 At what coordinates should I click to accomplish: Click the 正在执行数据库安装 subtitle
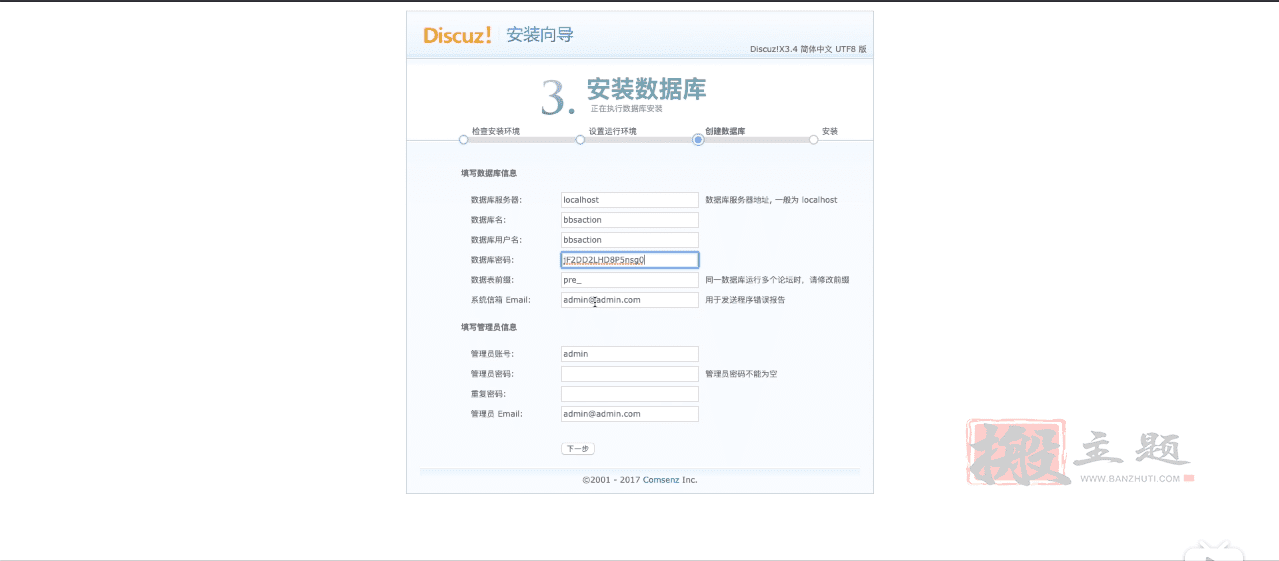626,108
